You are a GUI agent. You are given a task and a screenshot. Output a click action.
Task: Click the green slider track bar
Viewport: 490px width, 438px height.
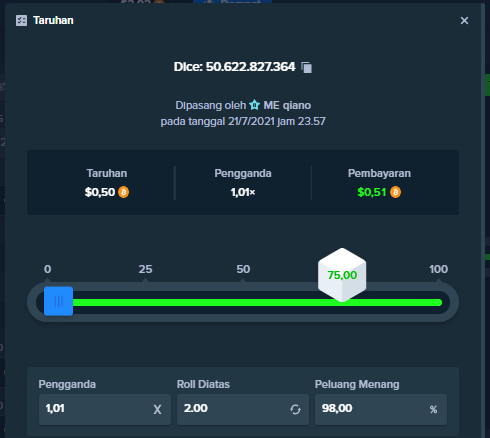[257, 303]
